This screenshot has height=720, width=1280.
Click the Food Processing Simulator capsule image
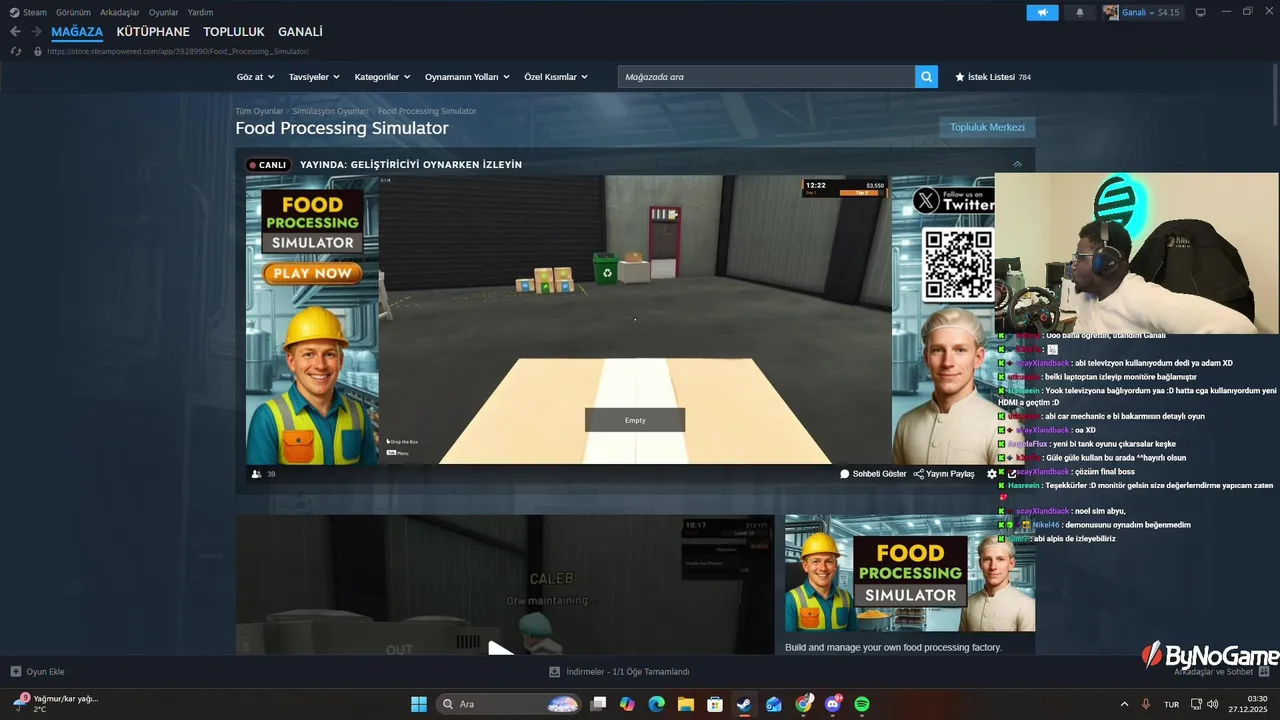[x=910, y=573]
